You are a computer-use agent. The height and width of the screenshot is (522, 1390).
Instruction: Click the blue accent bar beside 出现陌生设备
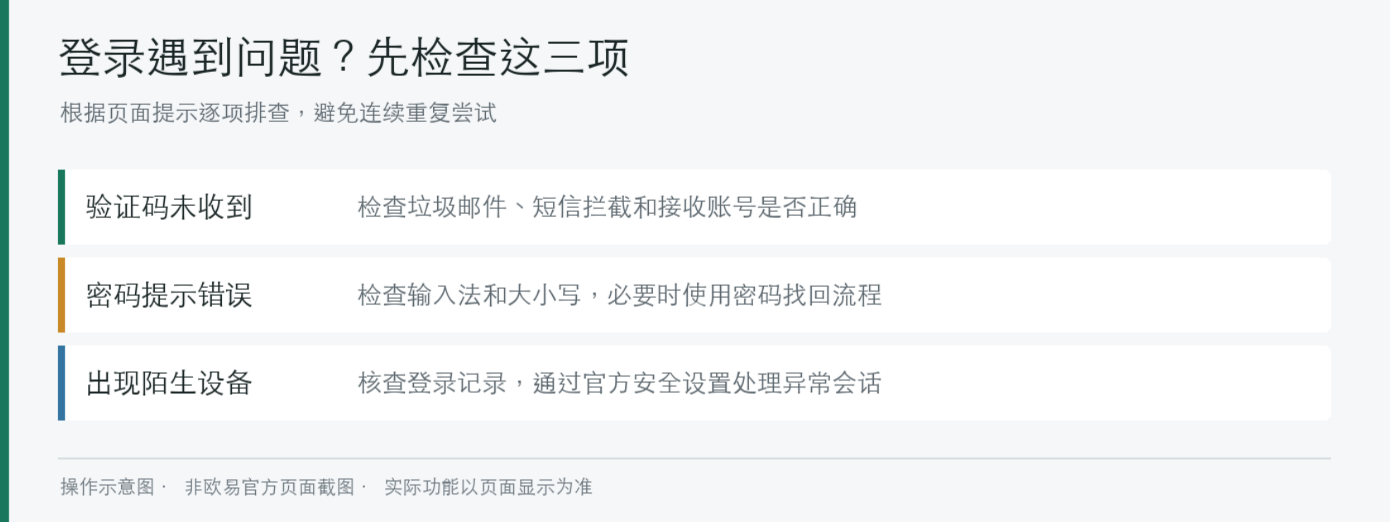pos(61,383)
